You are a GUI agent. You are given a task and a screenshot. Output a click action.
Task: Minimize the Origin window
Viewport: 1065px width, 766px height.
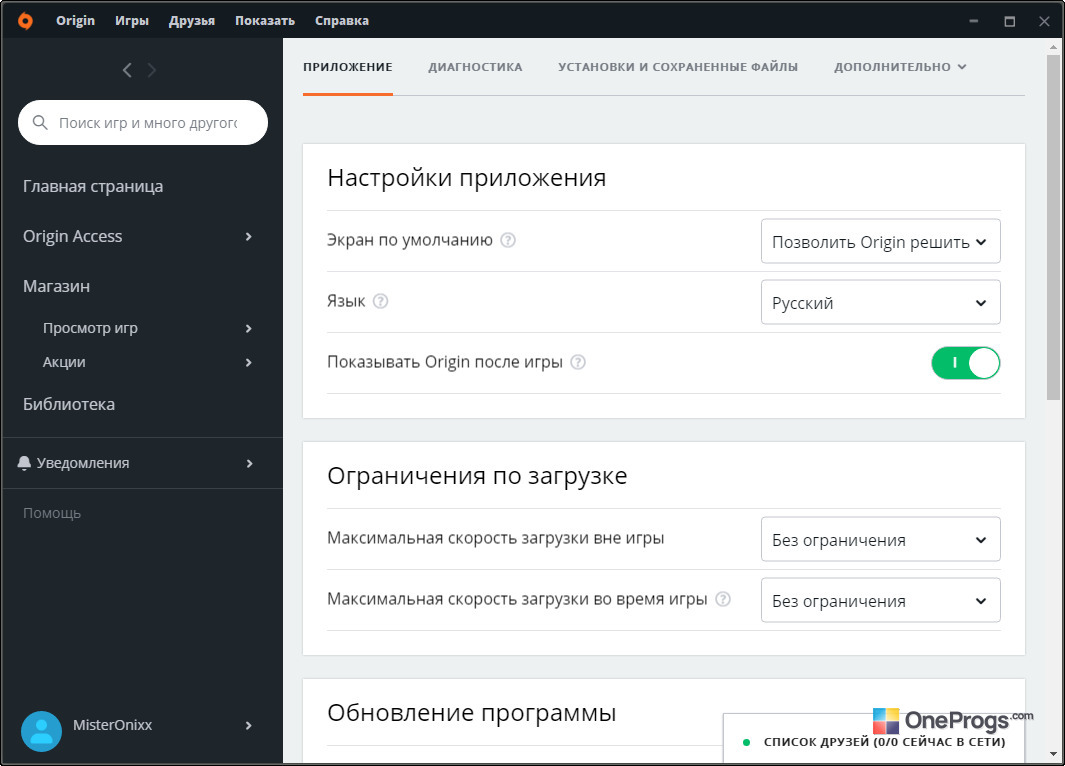(x=973, y=21)
